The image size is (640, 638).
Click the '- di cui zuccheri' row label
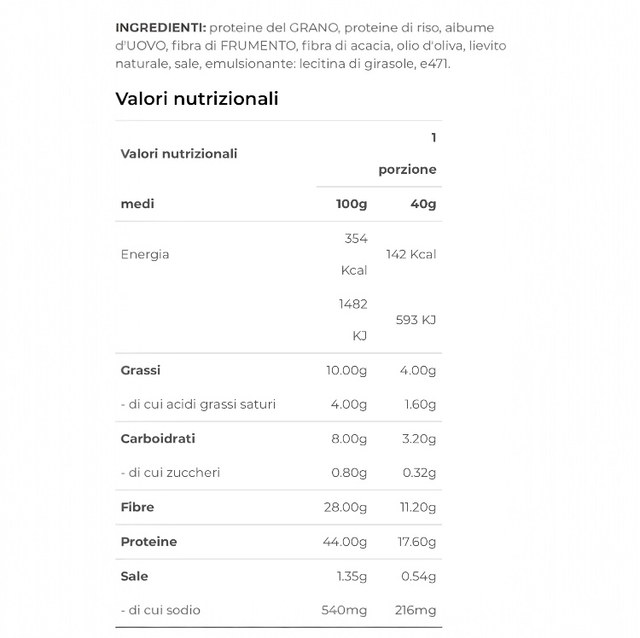point(170,472)
